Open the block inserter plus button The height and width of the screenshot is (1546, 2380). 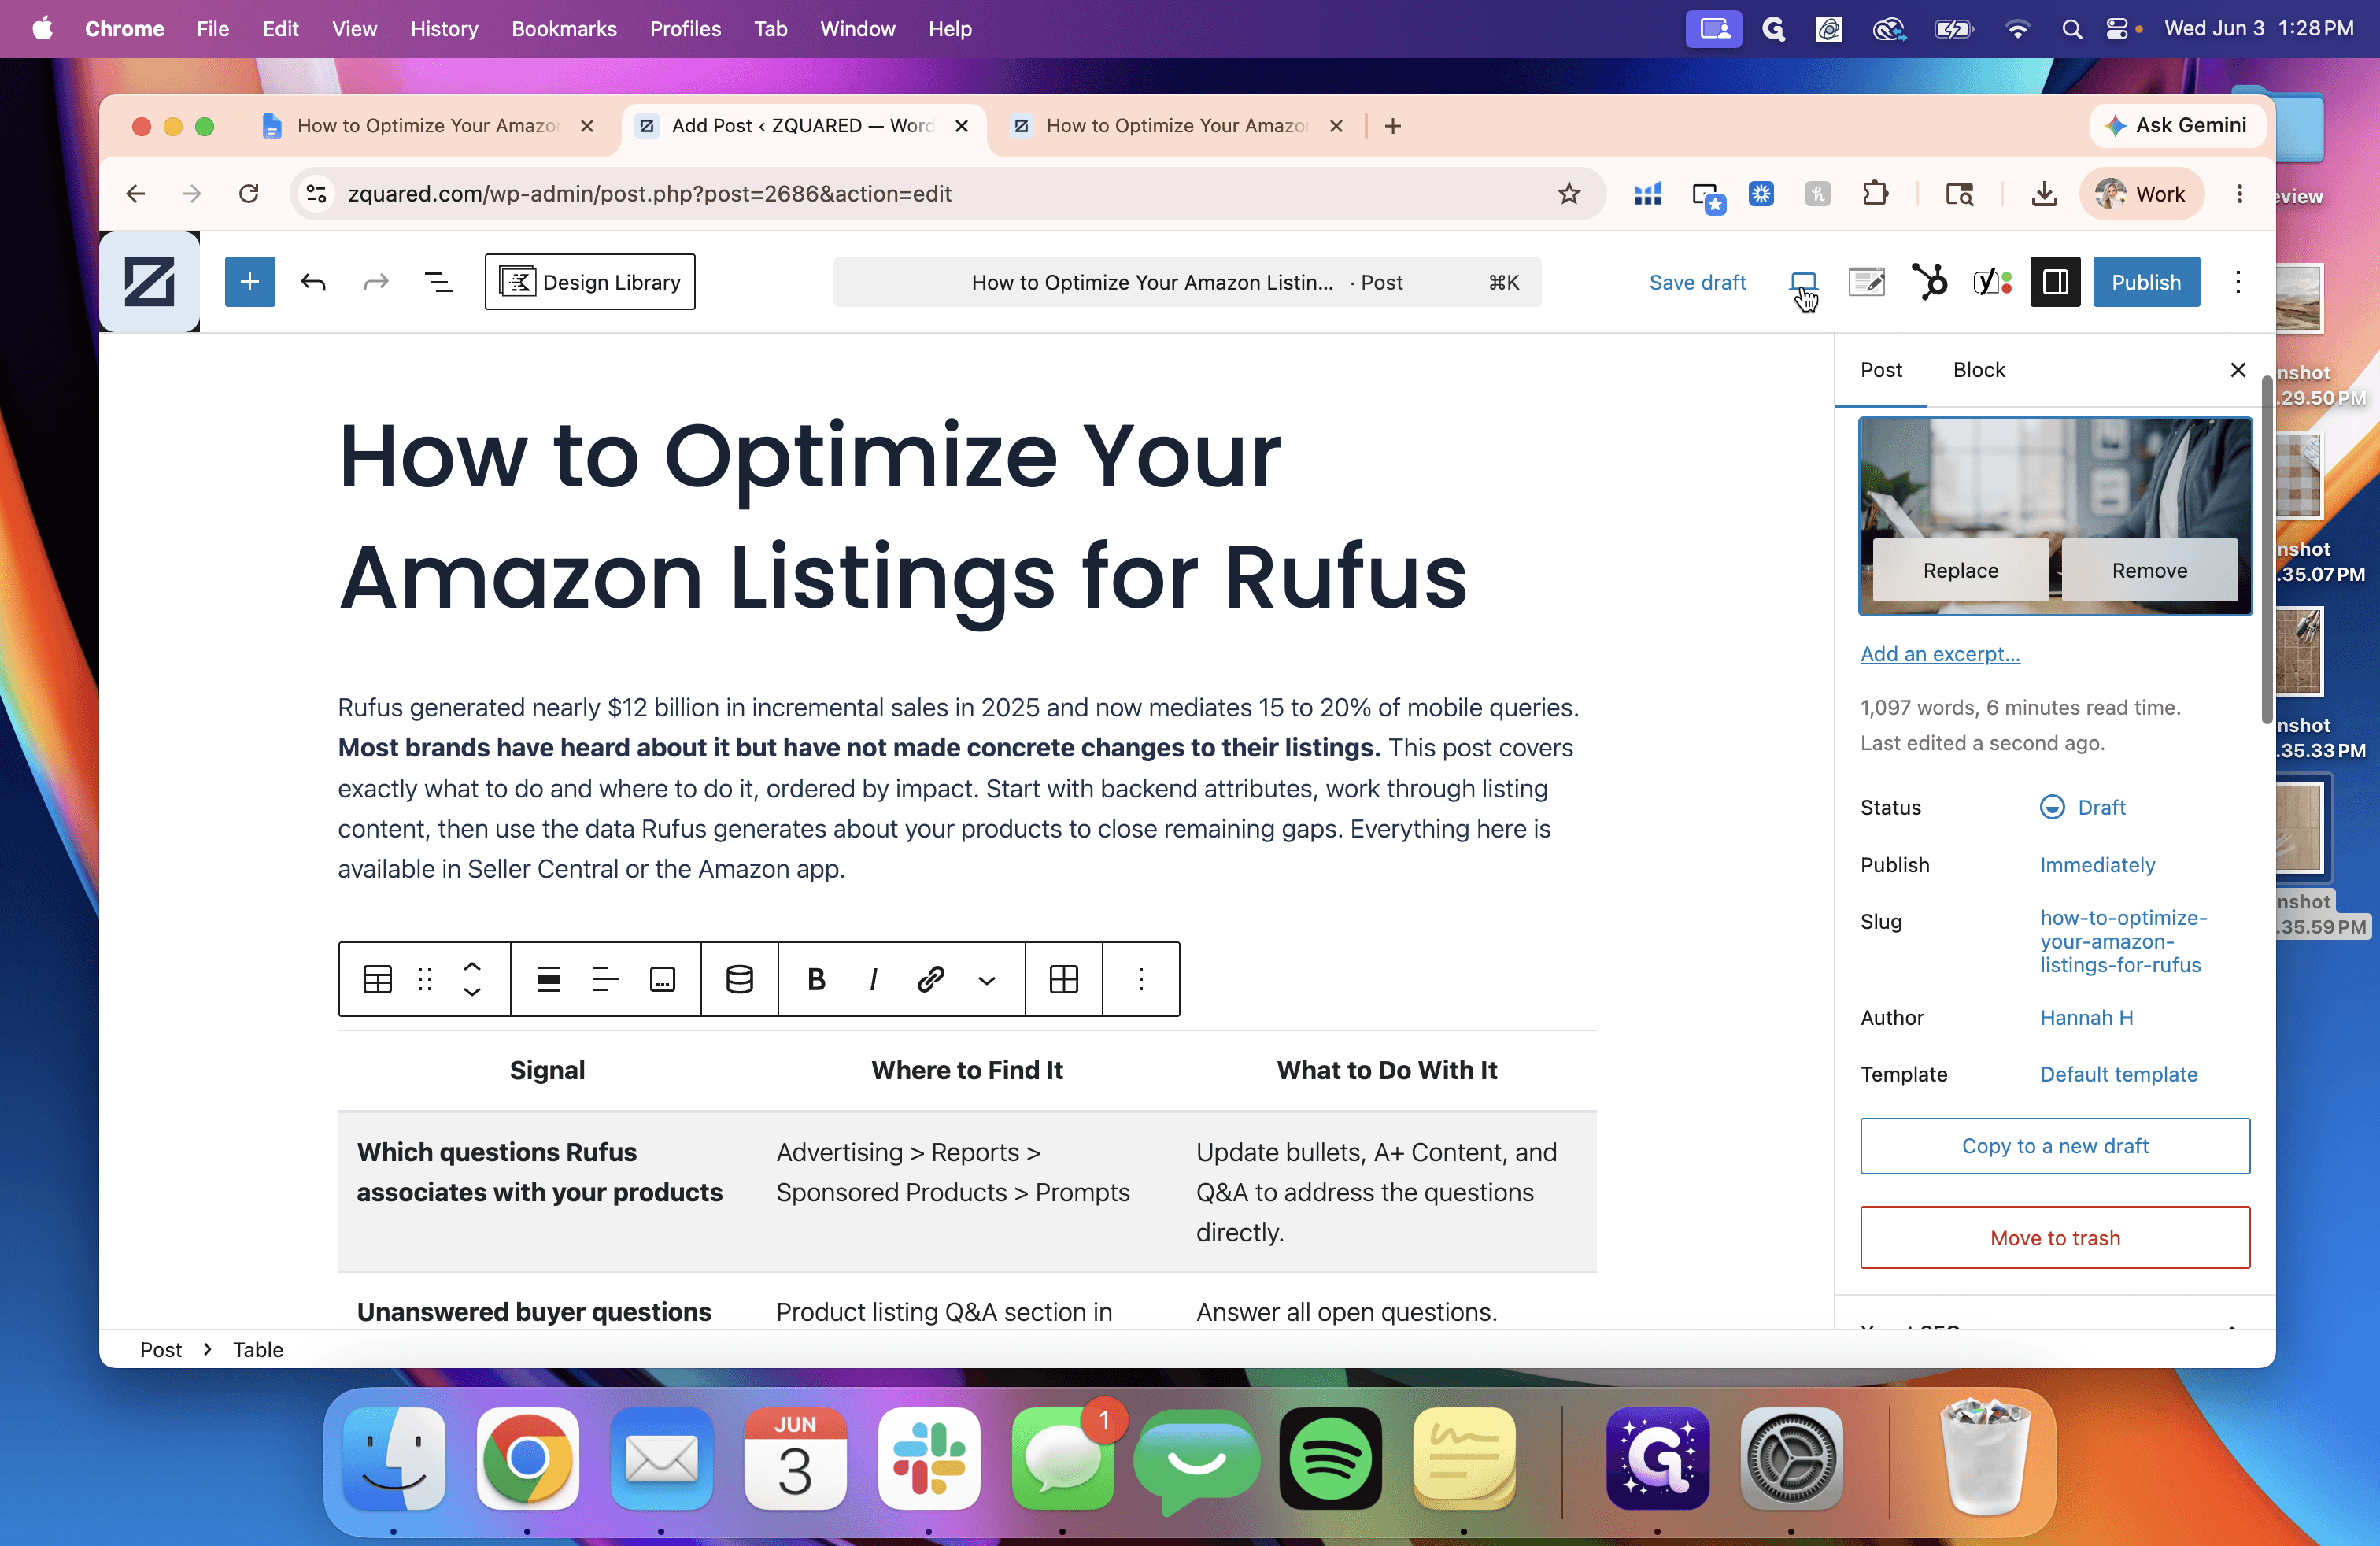tap(250, 282)
